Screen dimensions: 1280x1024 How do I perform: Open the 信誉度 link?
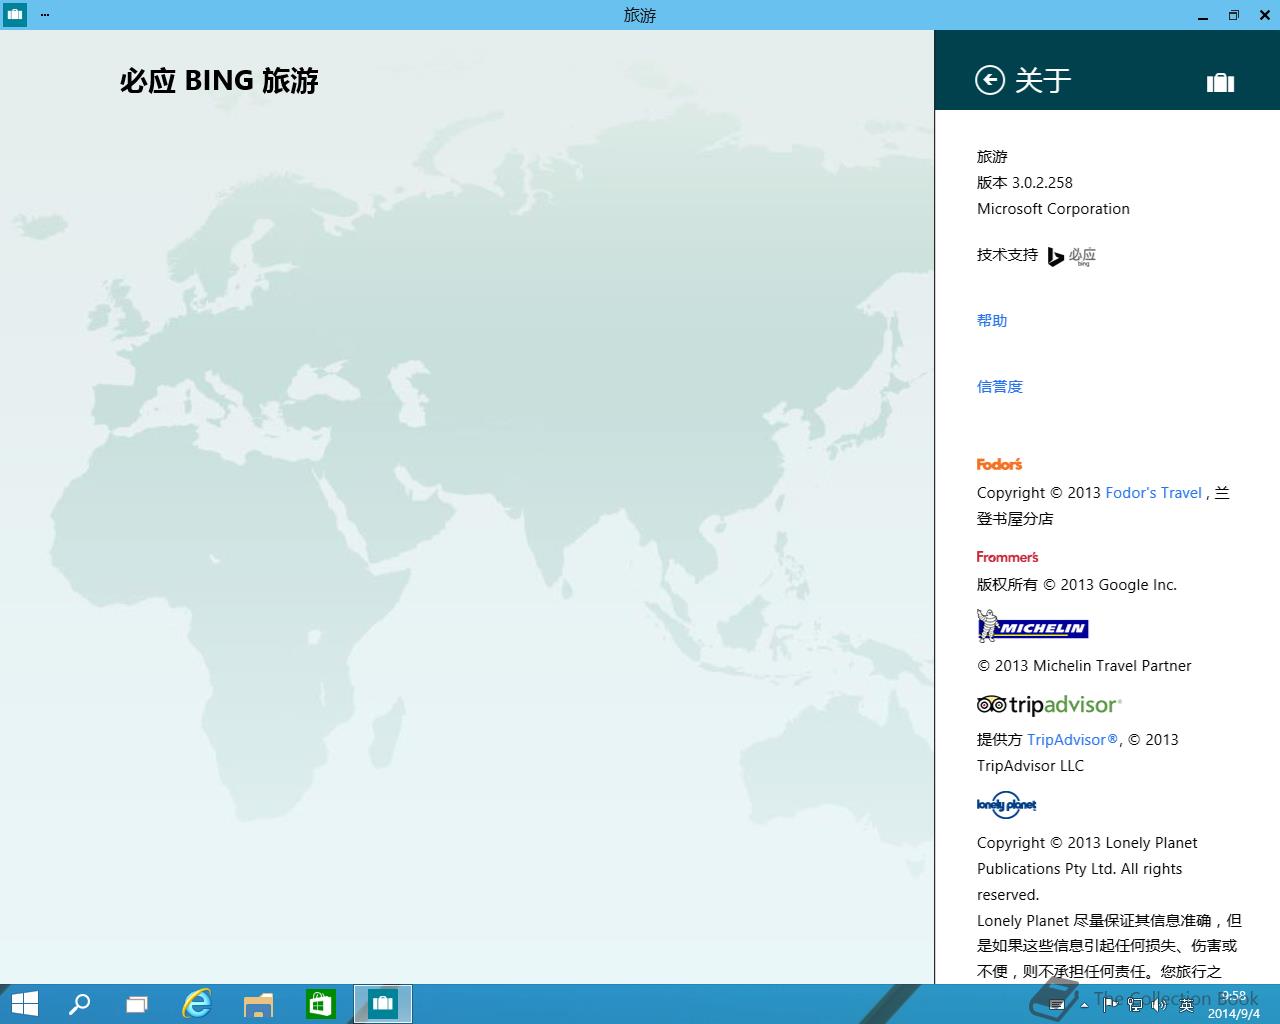(1000, 387)
